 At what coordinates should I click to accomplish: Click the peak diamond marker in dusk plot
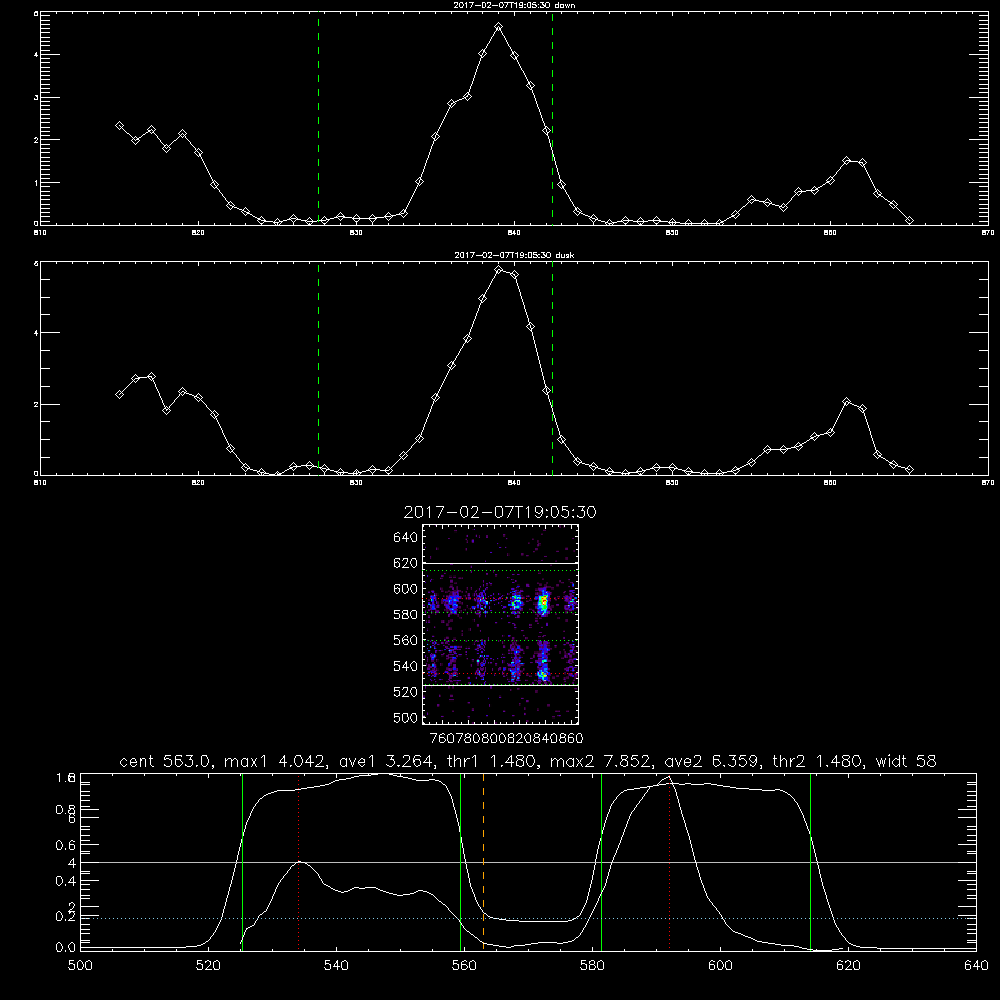499,270
